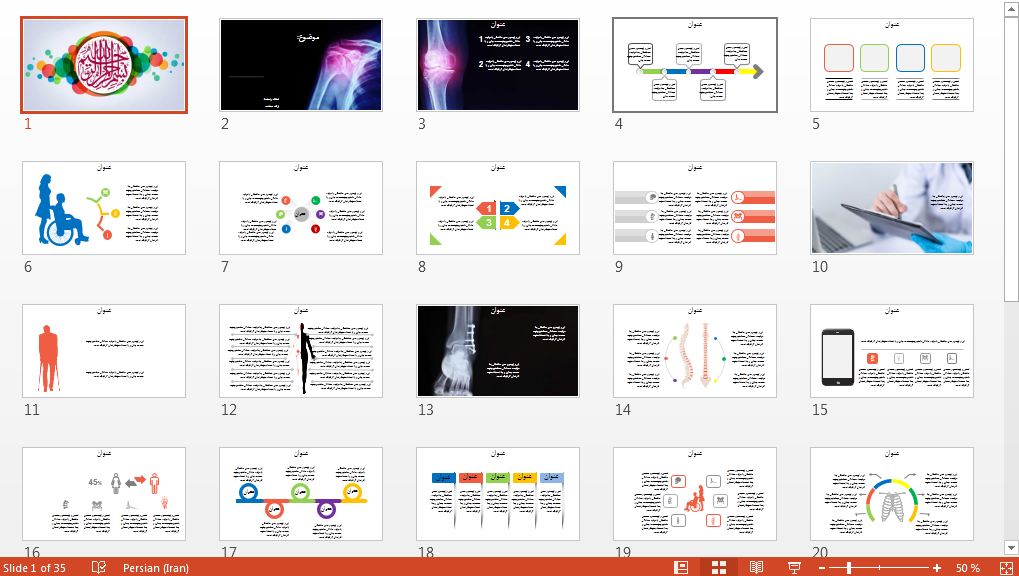
Task: Click the Slide 1 of 35 indicator
Action: coord(34,568)
